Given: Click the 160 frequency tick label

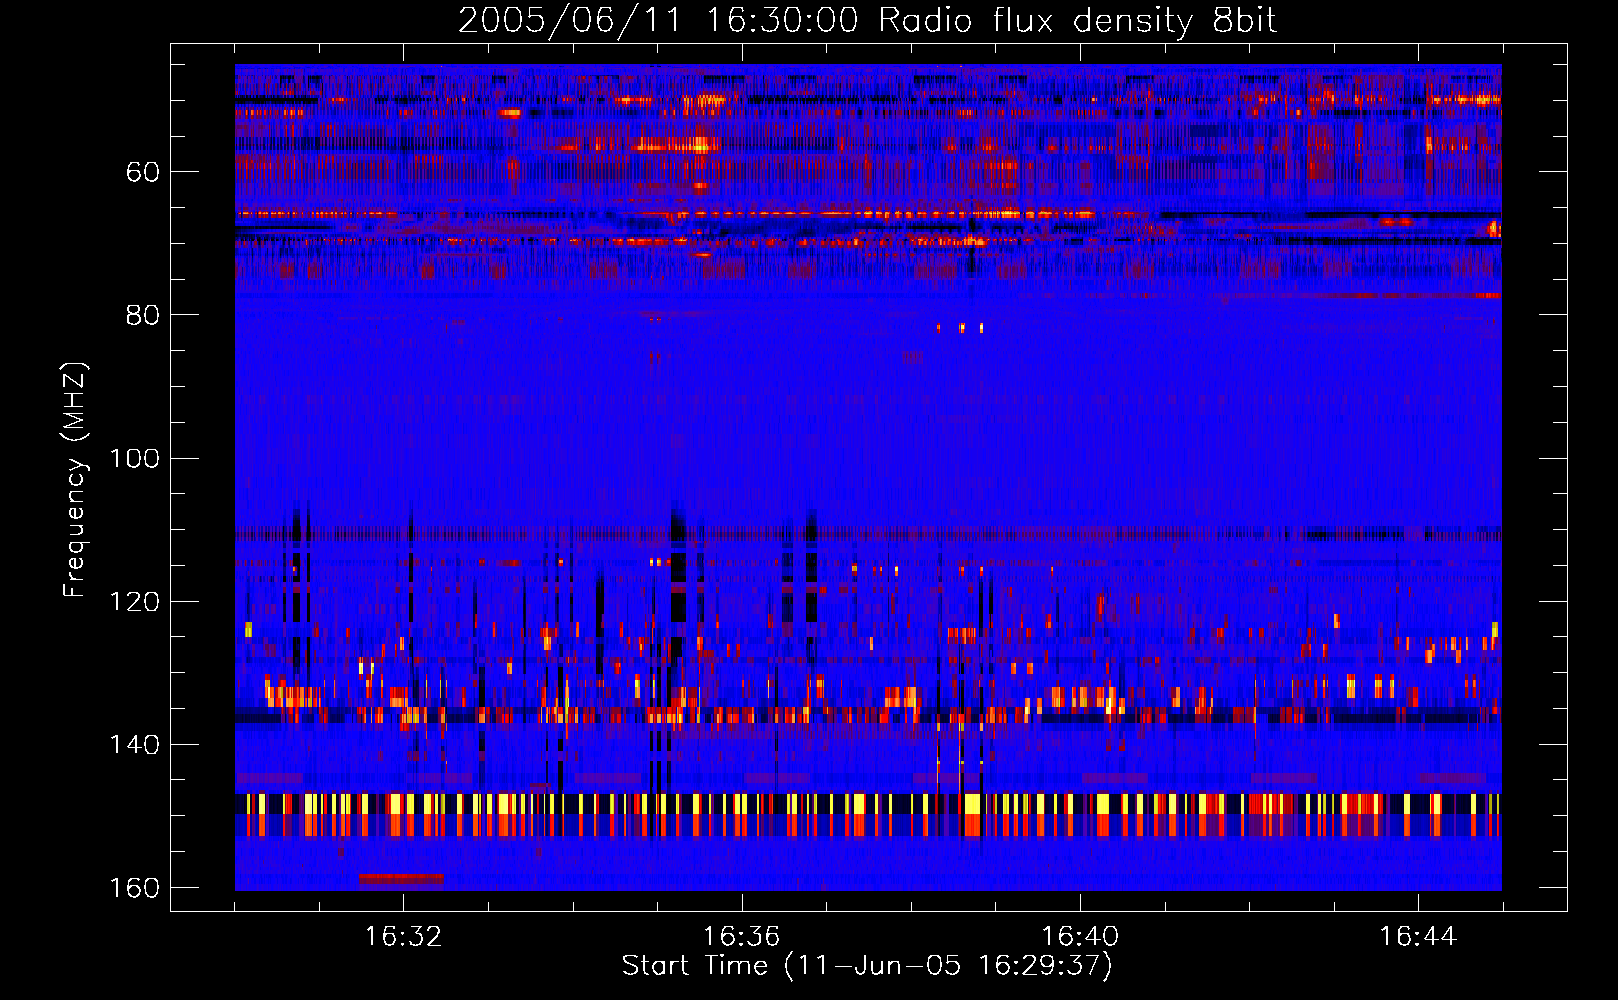Looking at the screenshot, I should (135, 888).
